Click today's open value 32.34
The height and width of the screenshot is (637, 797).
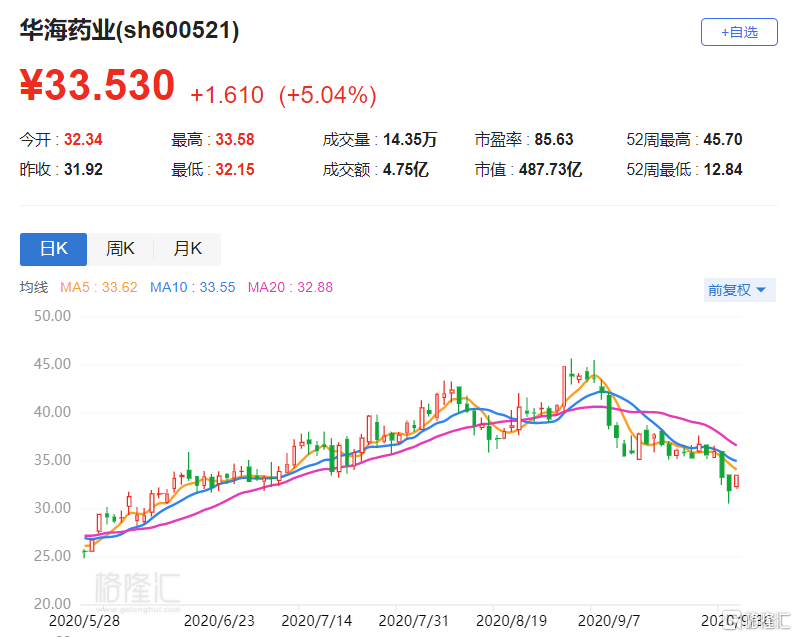pos(83,139)
